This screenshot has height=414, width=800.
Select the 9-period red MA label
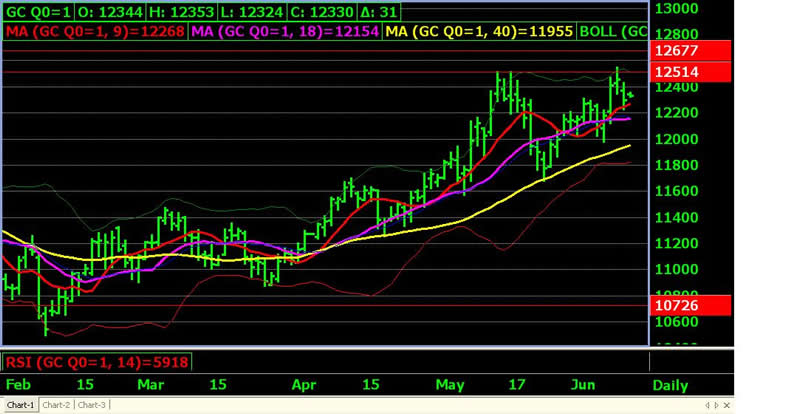tap(95, 32)
